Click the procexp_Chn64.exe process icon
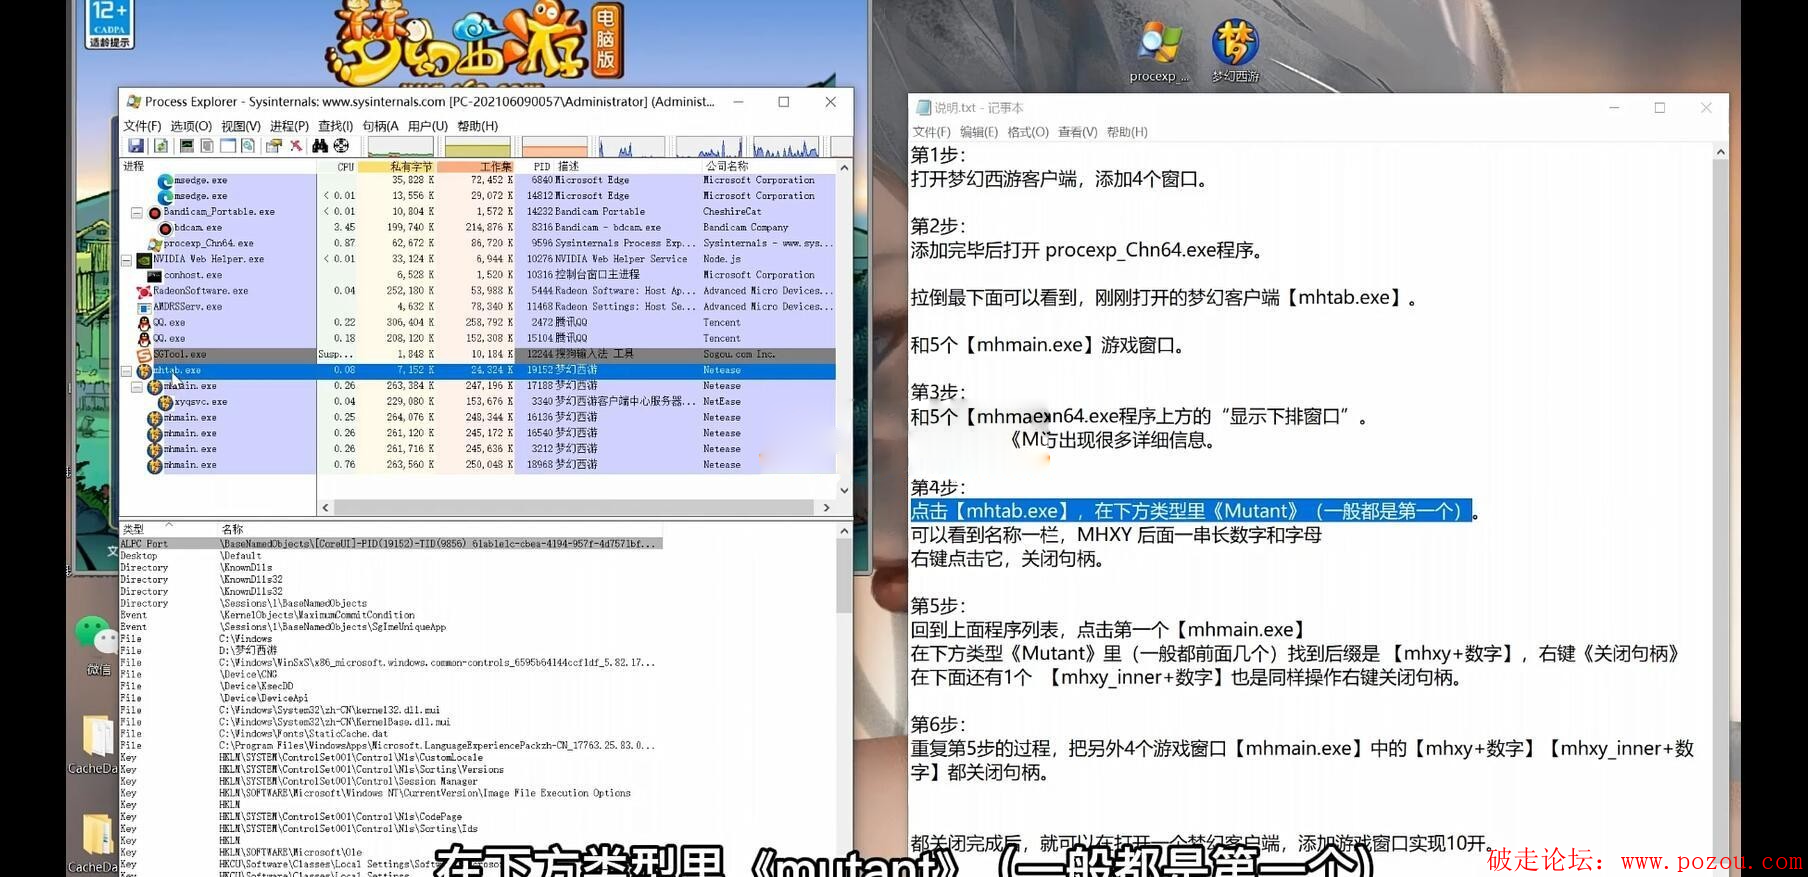Viewport: 1808px width, 877px height. (155, 244)
